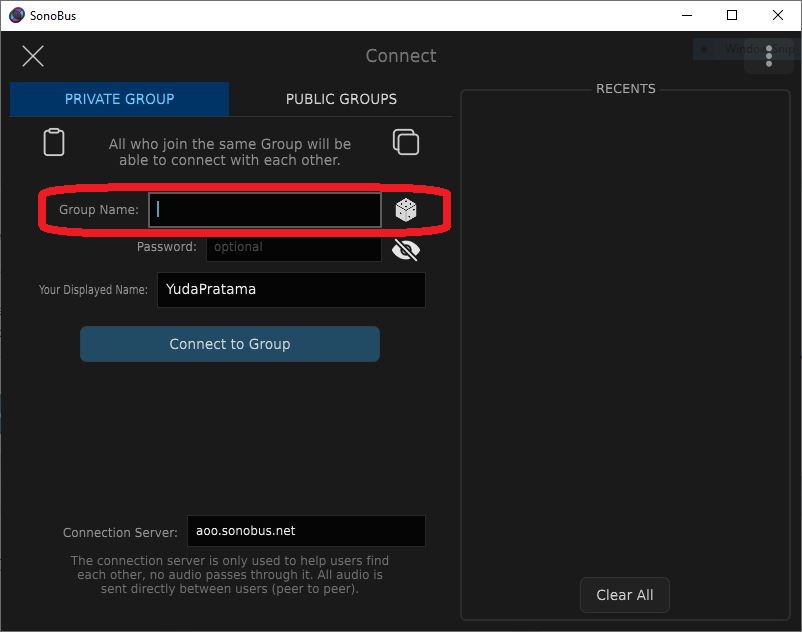
Task: Click the 'Group Name:' label
Action: click(x=99, y=210)
